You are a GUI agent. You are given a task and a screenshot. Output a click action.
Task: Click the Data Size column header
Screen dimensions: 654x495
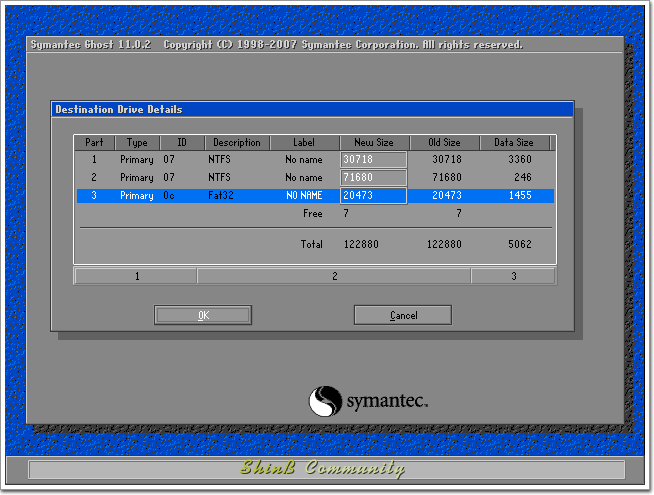point(514,143)
